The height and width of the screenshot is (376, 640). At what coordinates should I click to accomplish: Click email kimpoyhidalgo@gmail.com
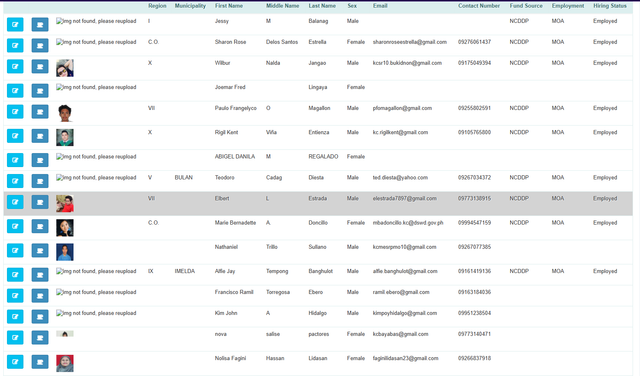coord(405,313)
